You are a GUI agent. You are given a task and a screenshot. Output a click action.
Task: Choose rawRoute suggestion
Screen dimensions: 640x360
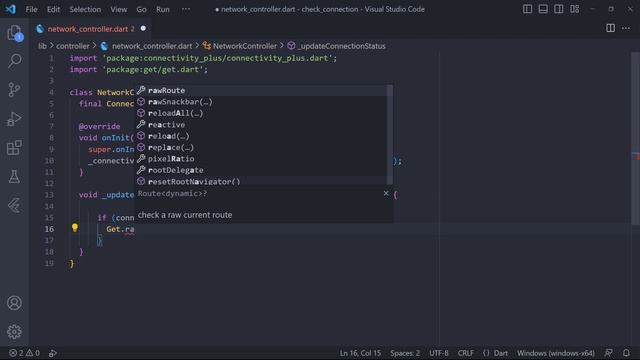pos(261,90)
